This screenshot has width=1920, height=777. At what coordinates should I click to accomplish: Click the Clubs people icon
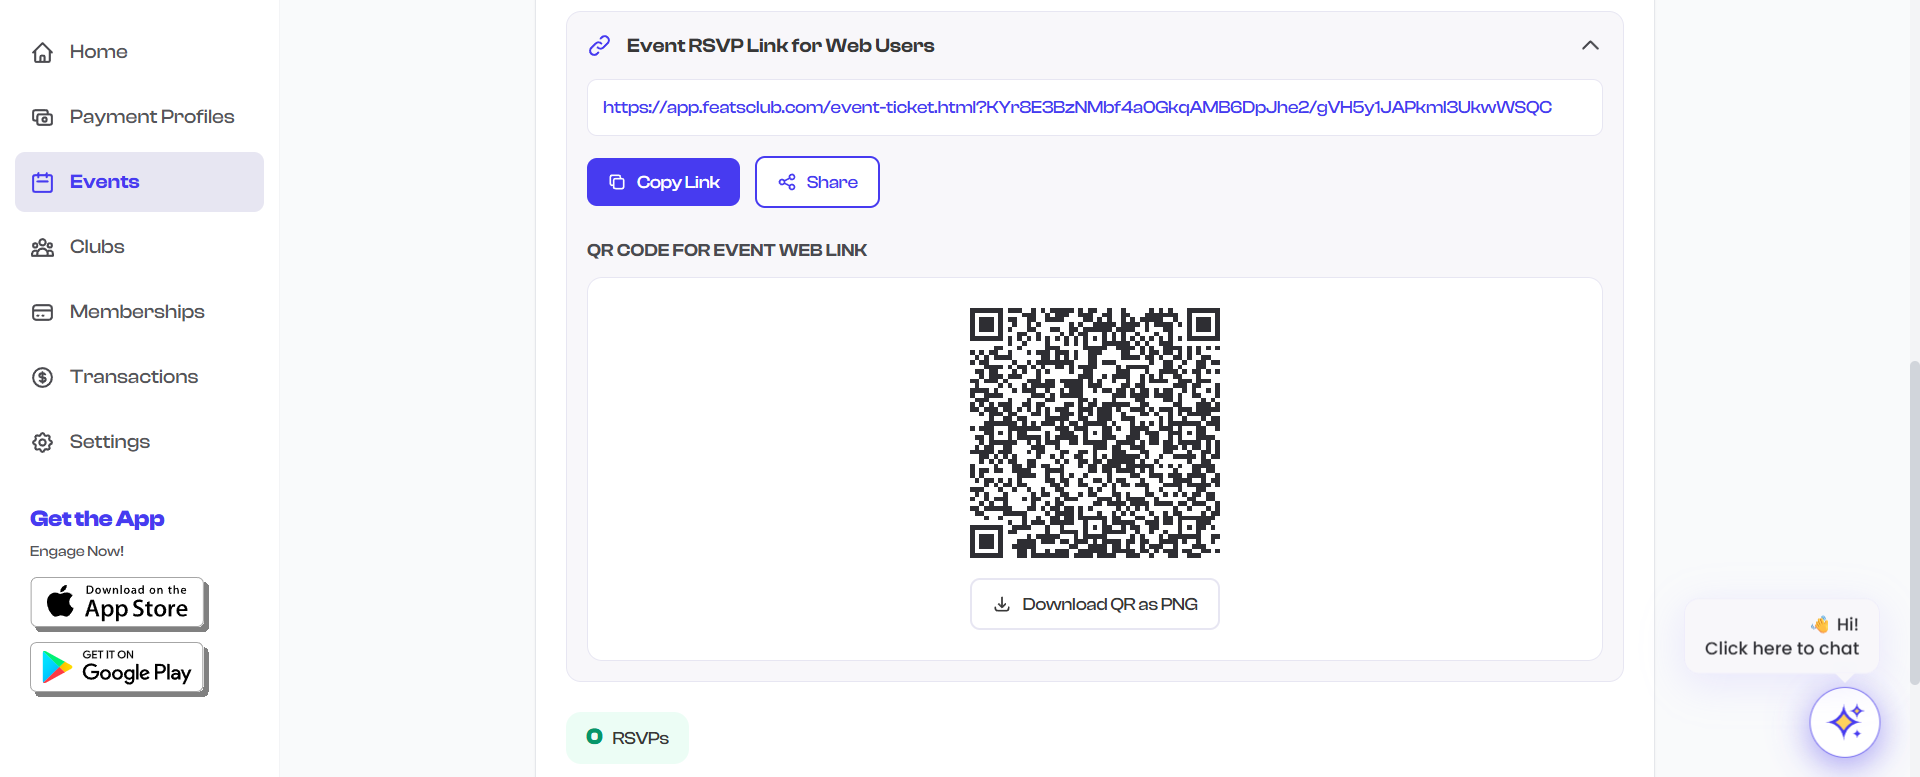[42, 247]
